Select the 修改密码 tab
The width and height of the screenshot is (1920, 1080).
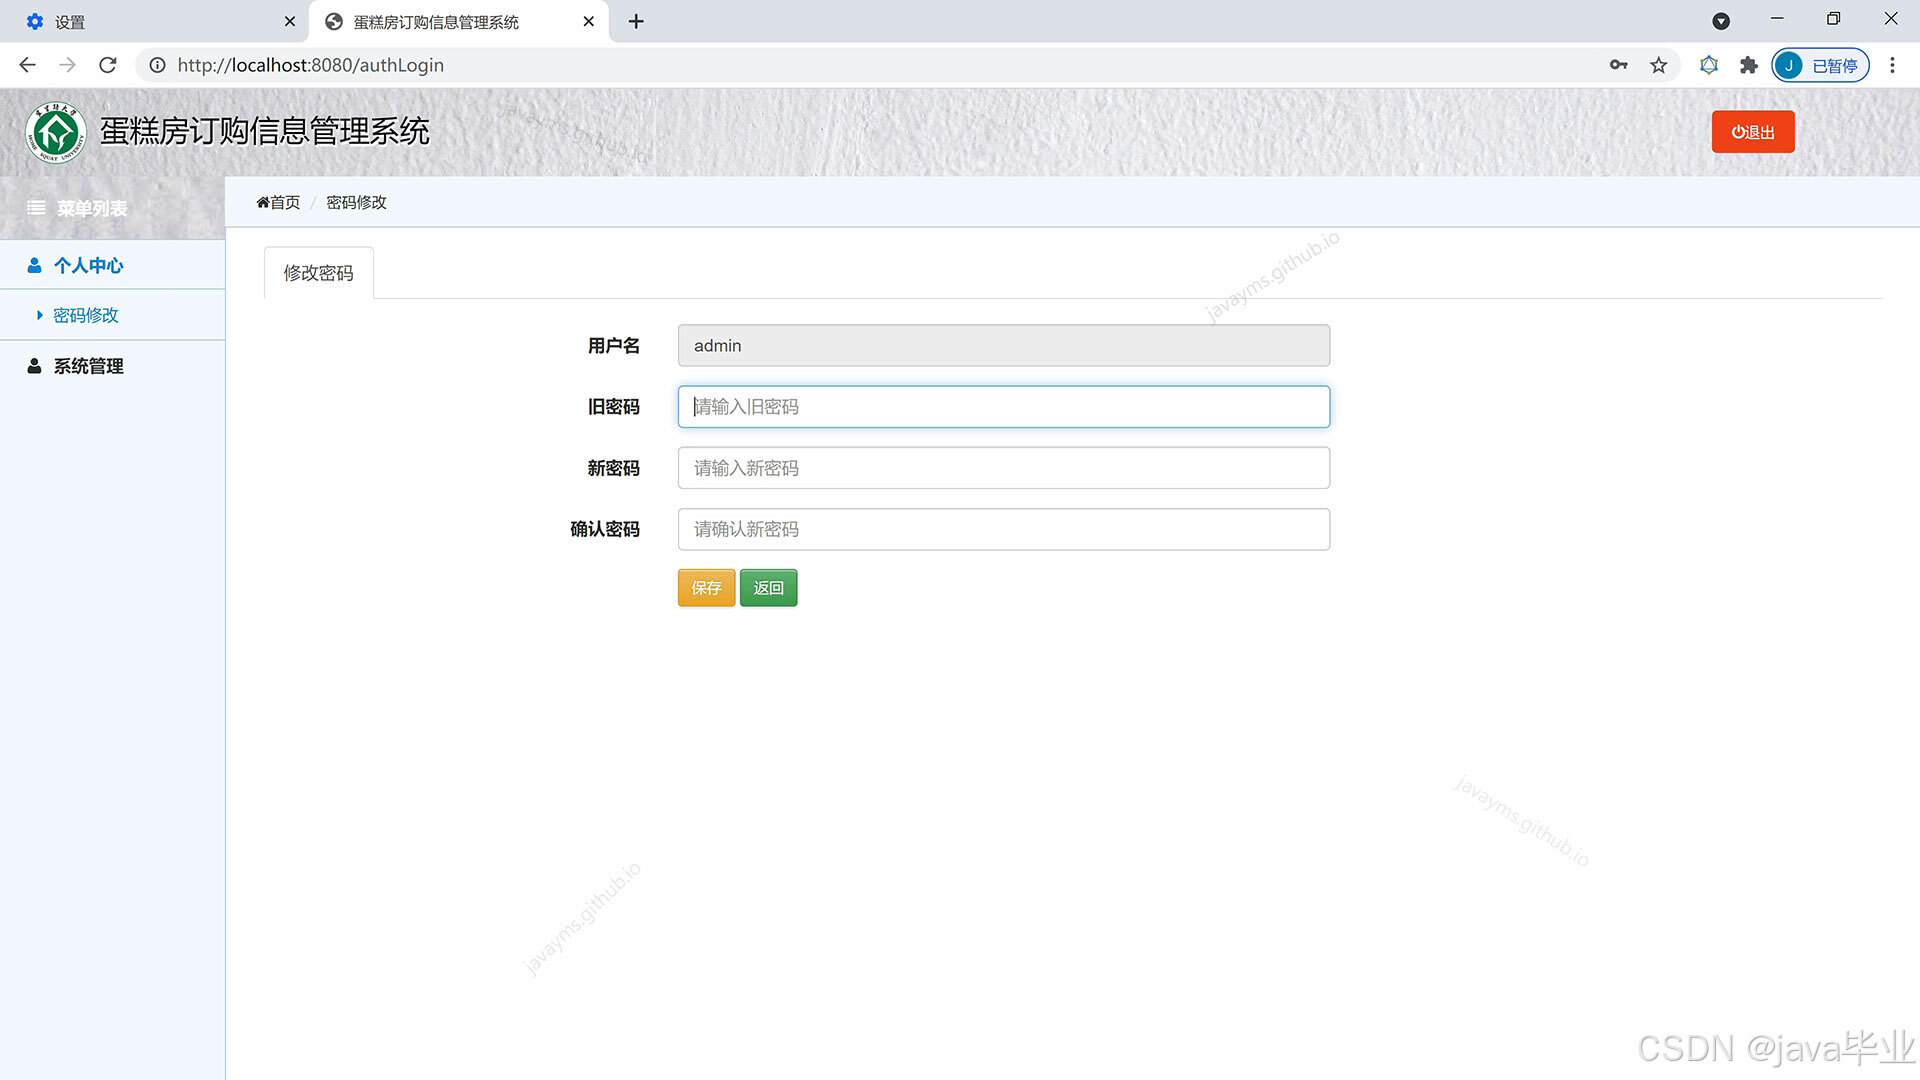[319, 273]
